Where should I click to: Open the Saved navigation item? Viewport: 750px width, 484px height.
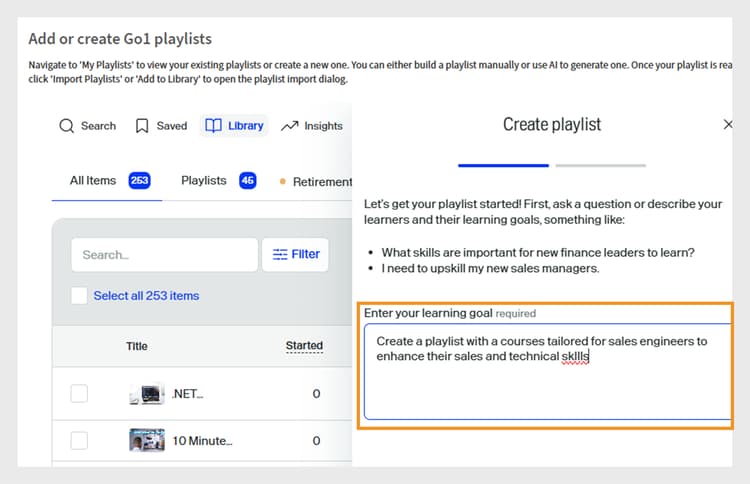click(162, 126)
